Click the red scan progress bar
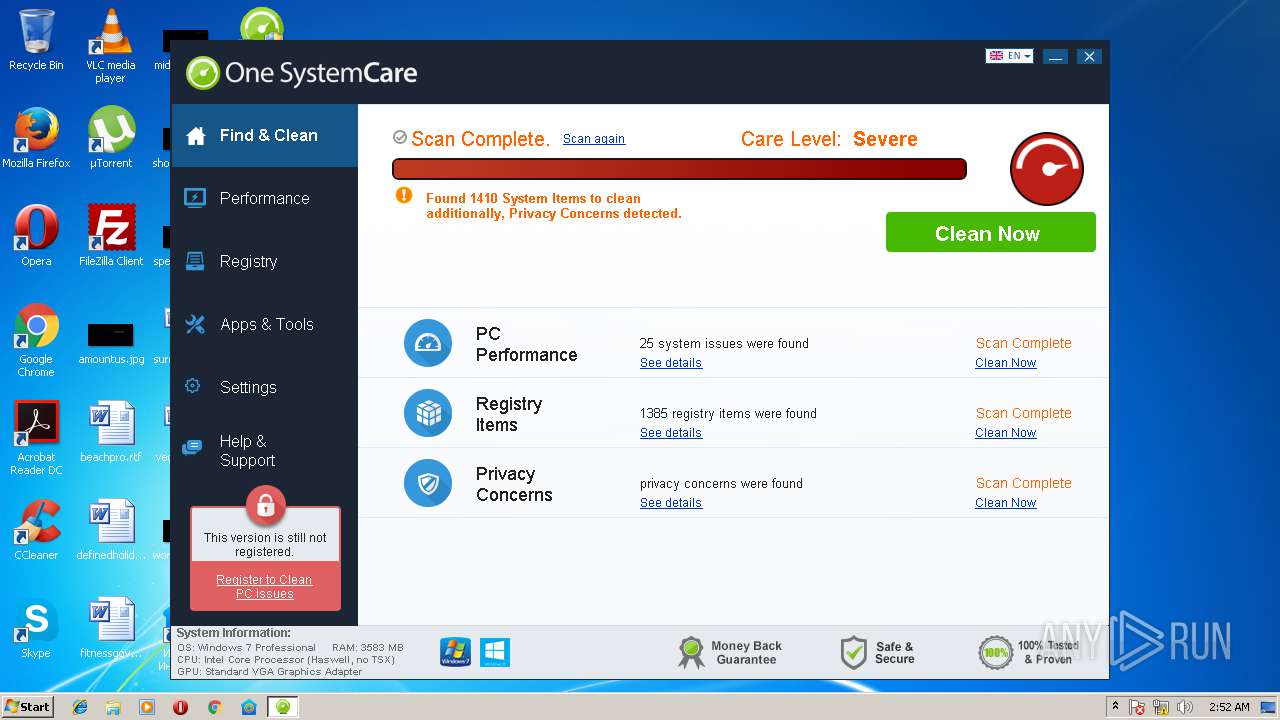The image size is (1280, 720). pyautogui.click(x=679, y=169)
